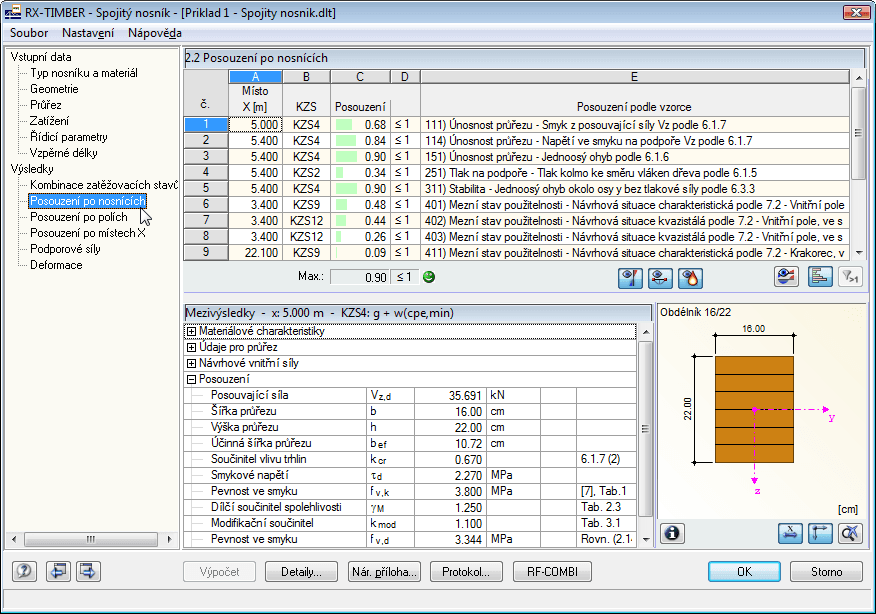The width and height of the screenshot is (876, 614).
Task: Open Zatížení tree item
Action: (x=49, y=121)
